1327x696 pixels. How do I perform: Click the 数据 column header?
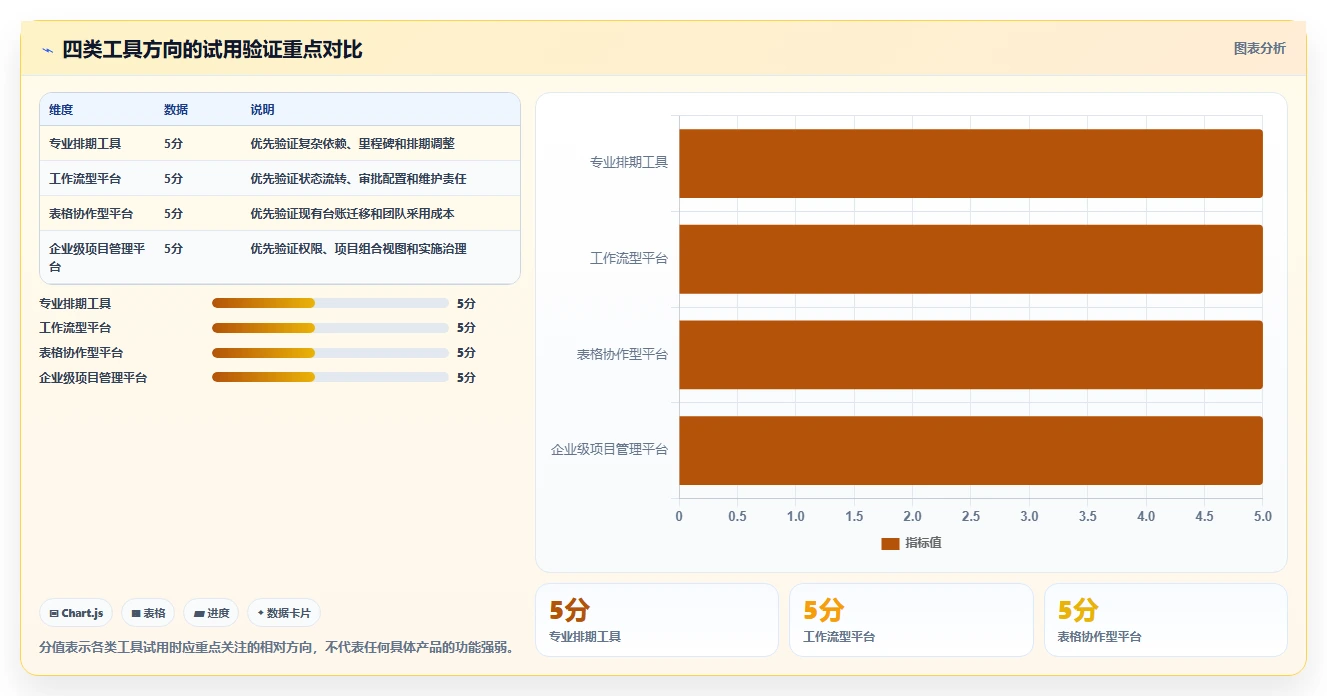176,110
